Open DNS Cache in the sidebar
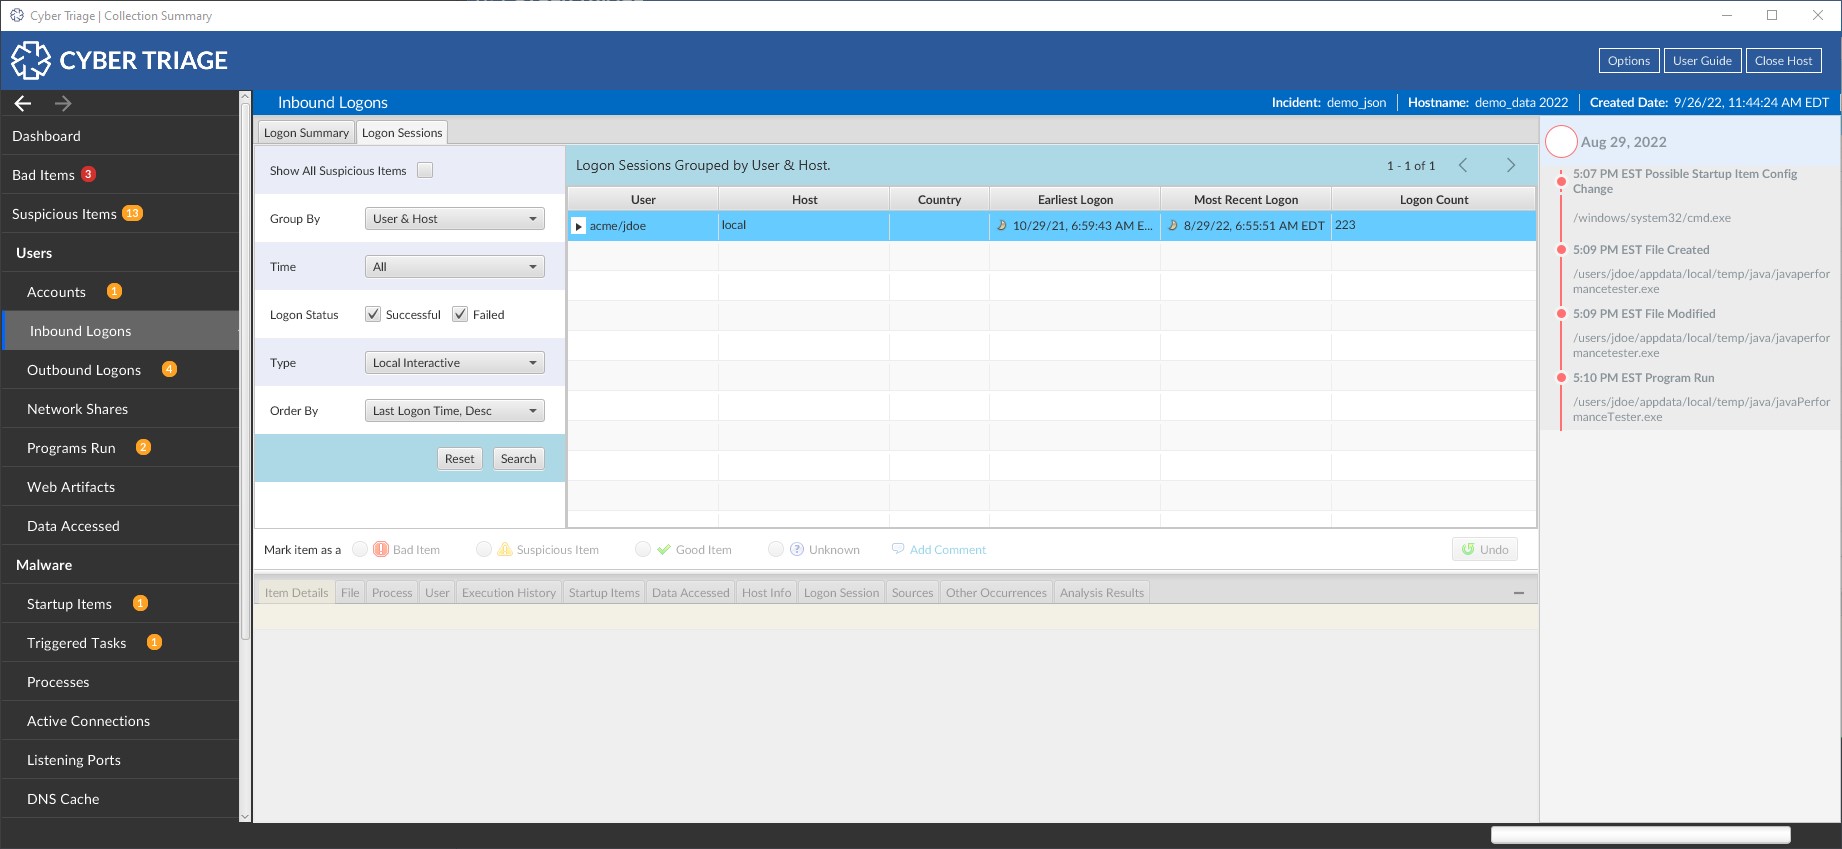This screenshot has height=849, width=1842. click(120, 799)
